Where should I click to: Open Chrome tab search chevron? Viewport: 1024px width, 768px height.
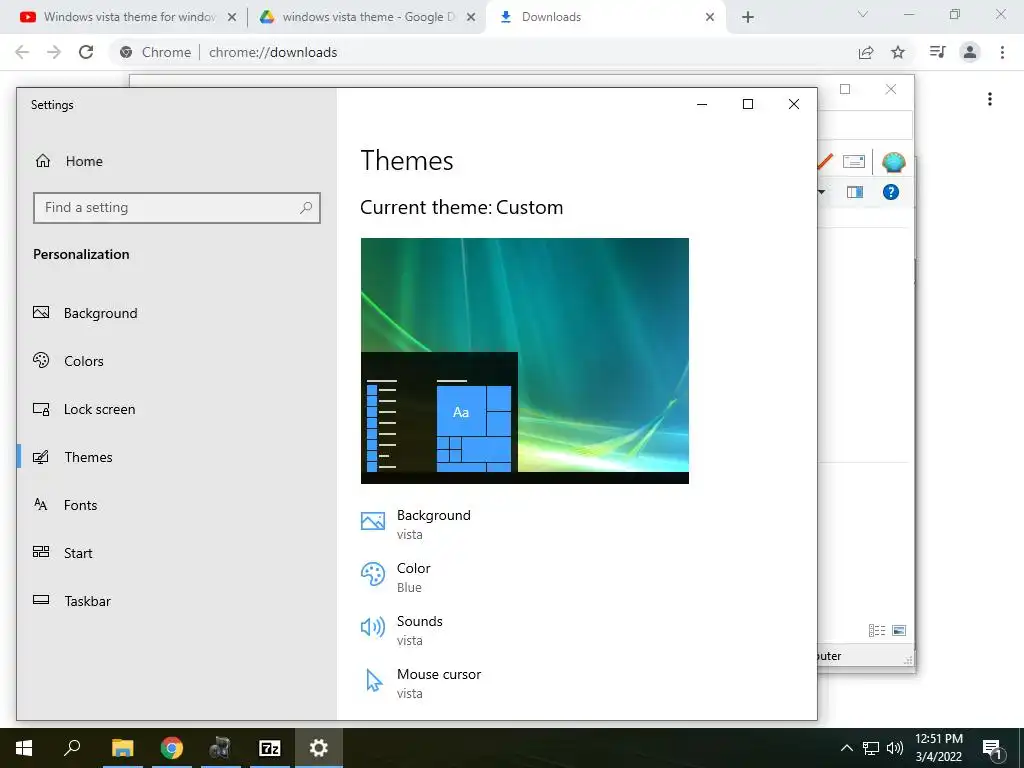(863, 14)
